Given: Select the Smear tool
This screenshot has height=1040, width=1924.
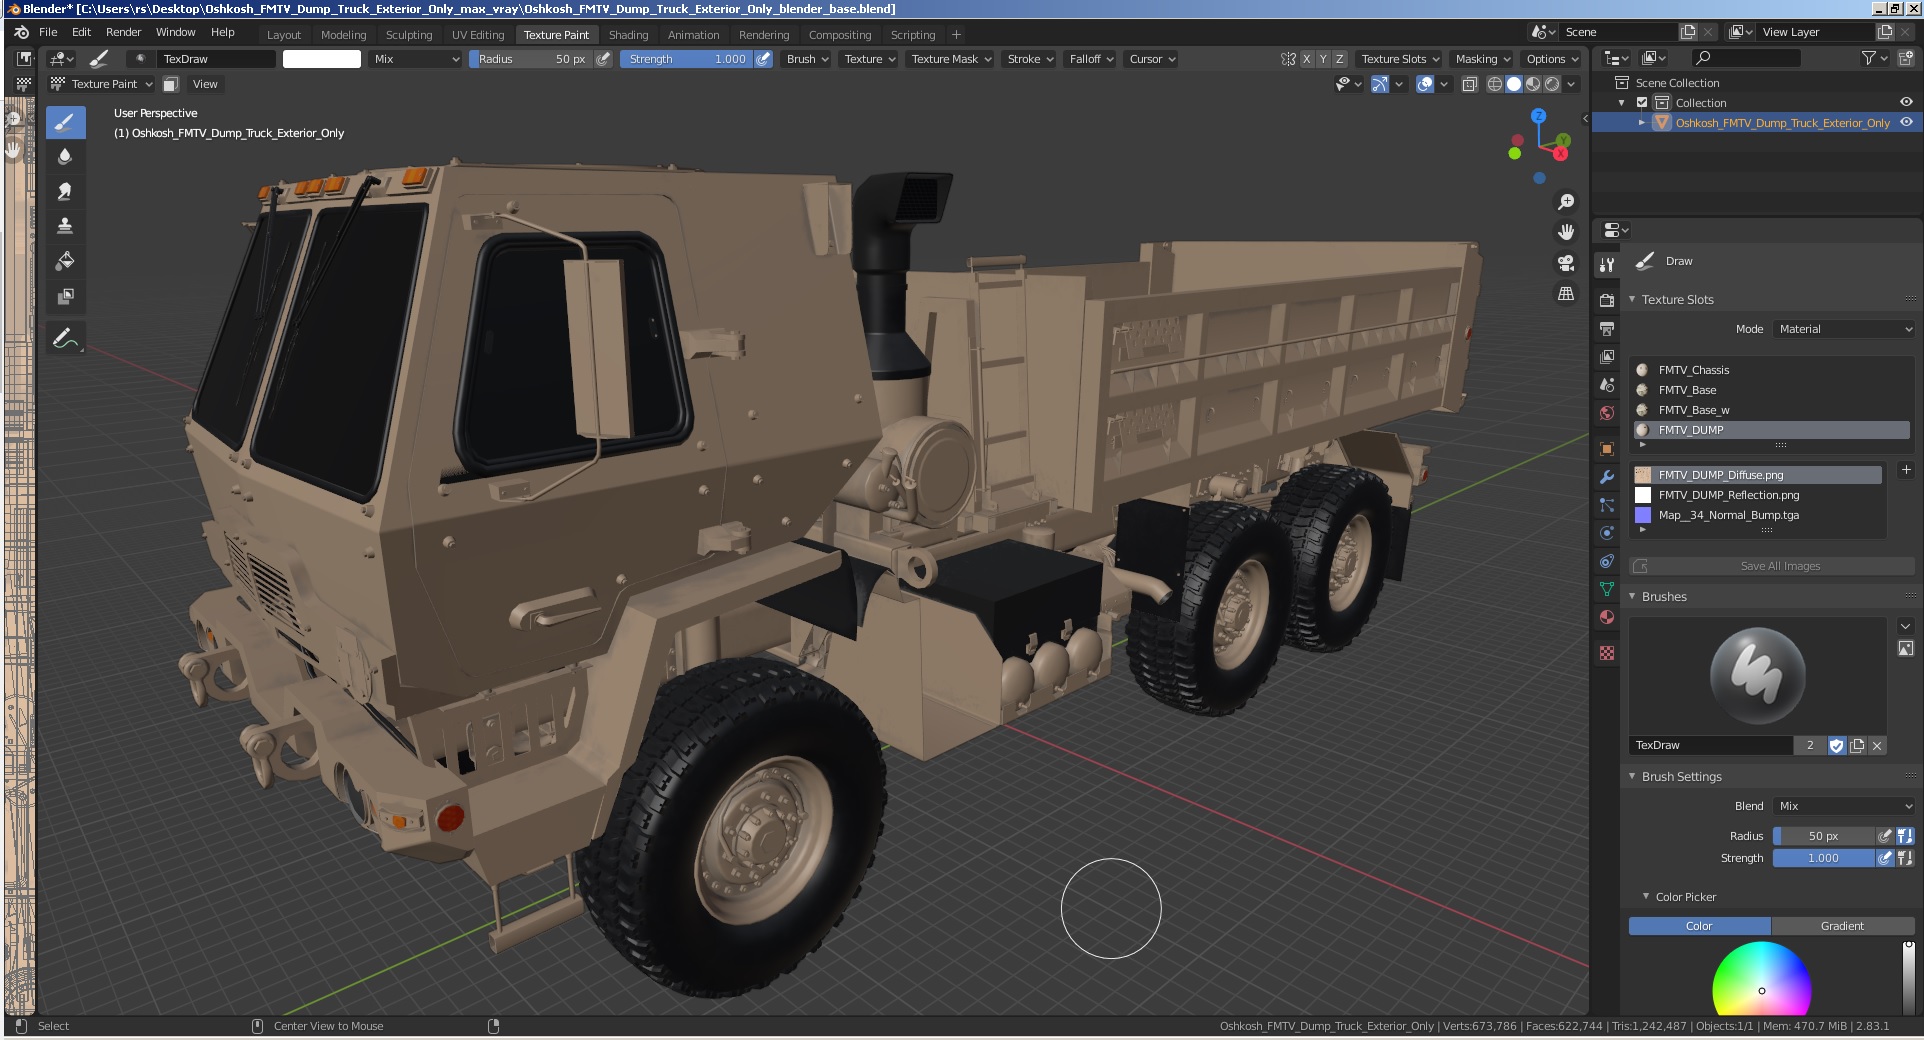Looking at the screenshot, I should (65, 191).
